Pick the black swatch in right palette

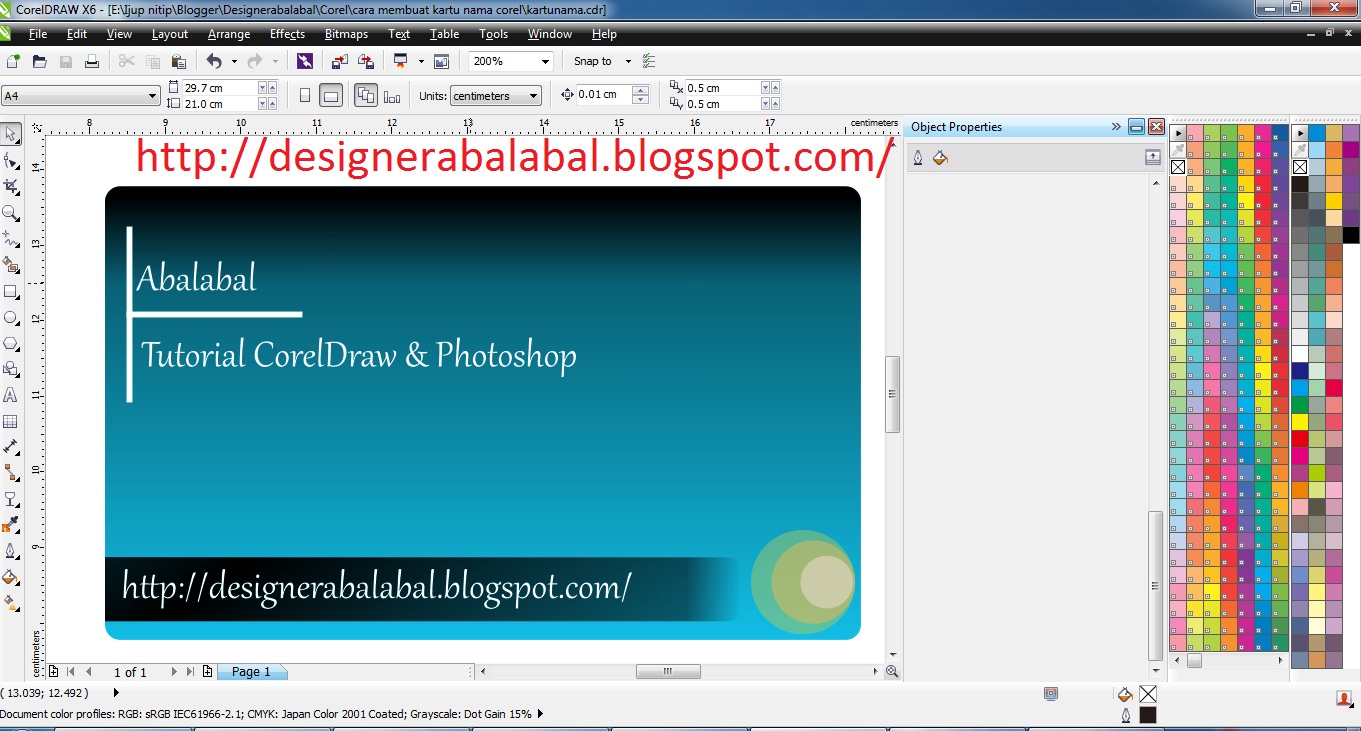pos(1300,184)
